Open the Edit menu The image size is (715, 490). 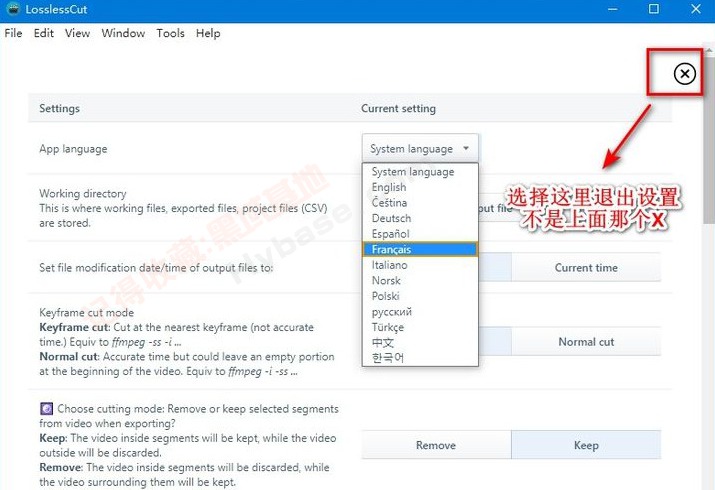[x=44, y=33]
